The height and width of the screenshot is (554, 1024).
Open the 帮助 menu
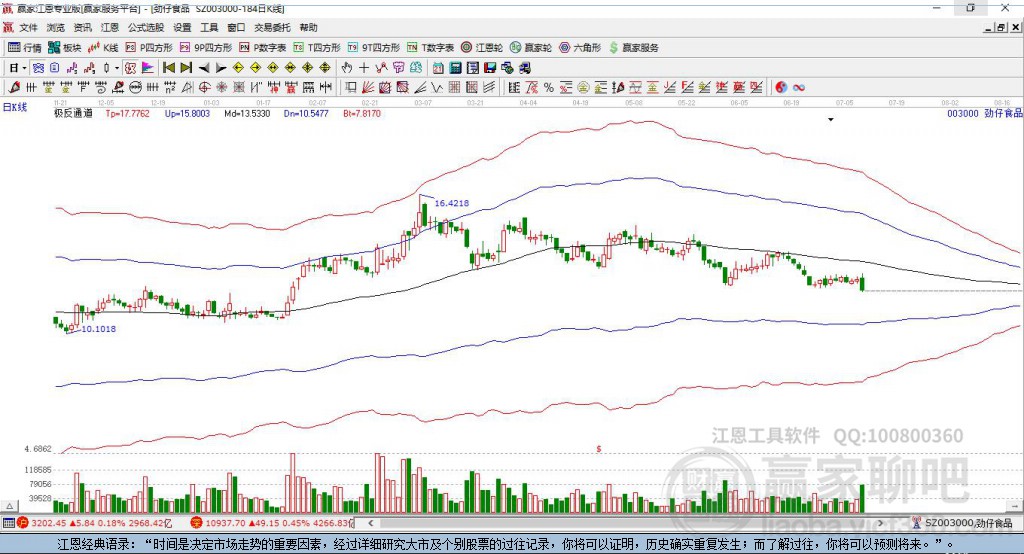(308, 27)
